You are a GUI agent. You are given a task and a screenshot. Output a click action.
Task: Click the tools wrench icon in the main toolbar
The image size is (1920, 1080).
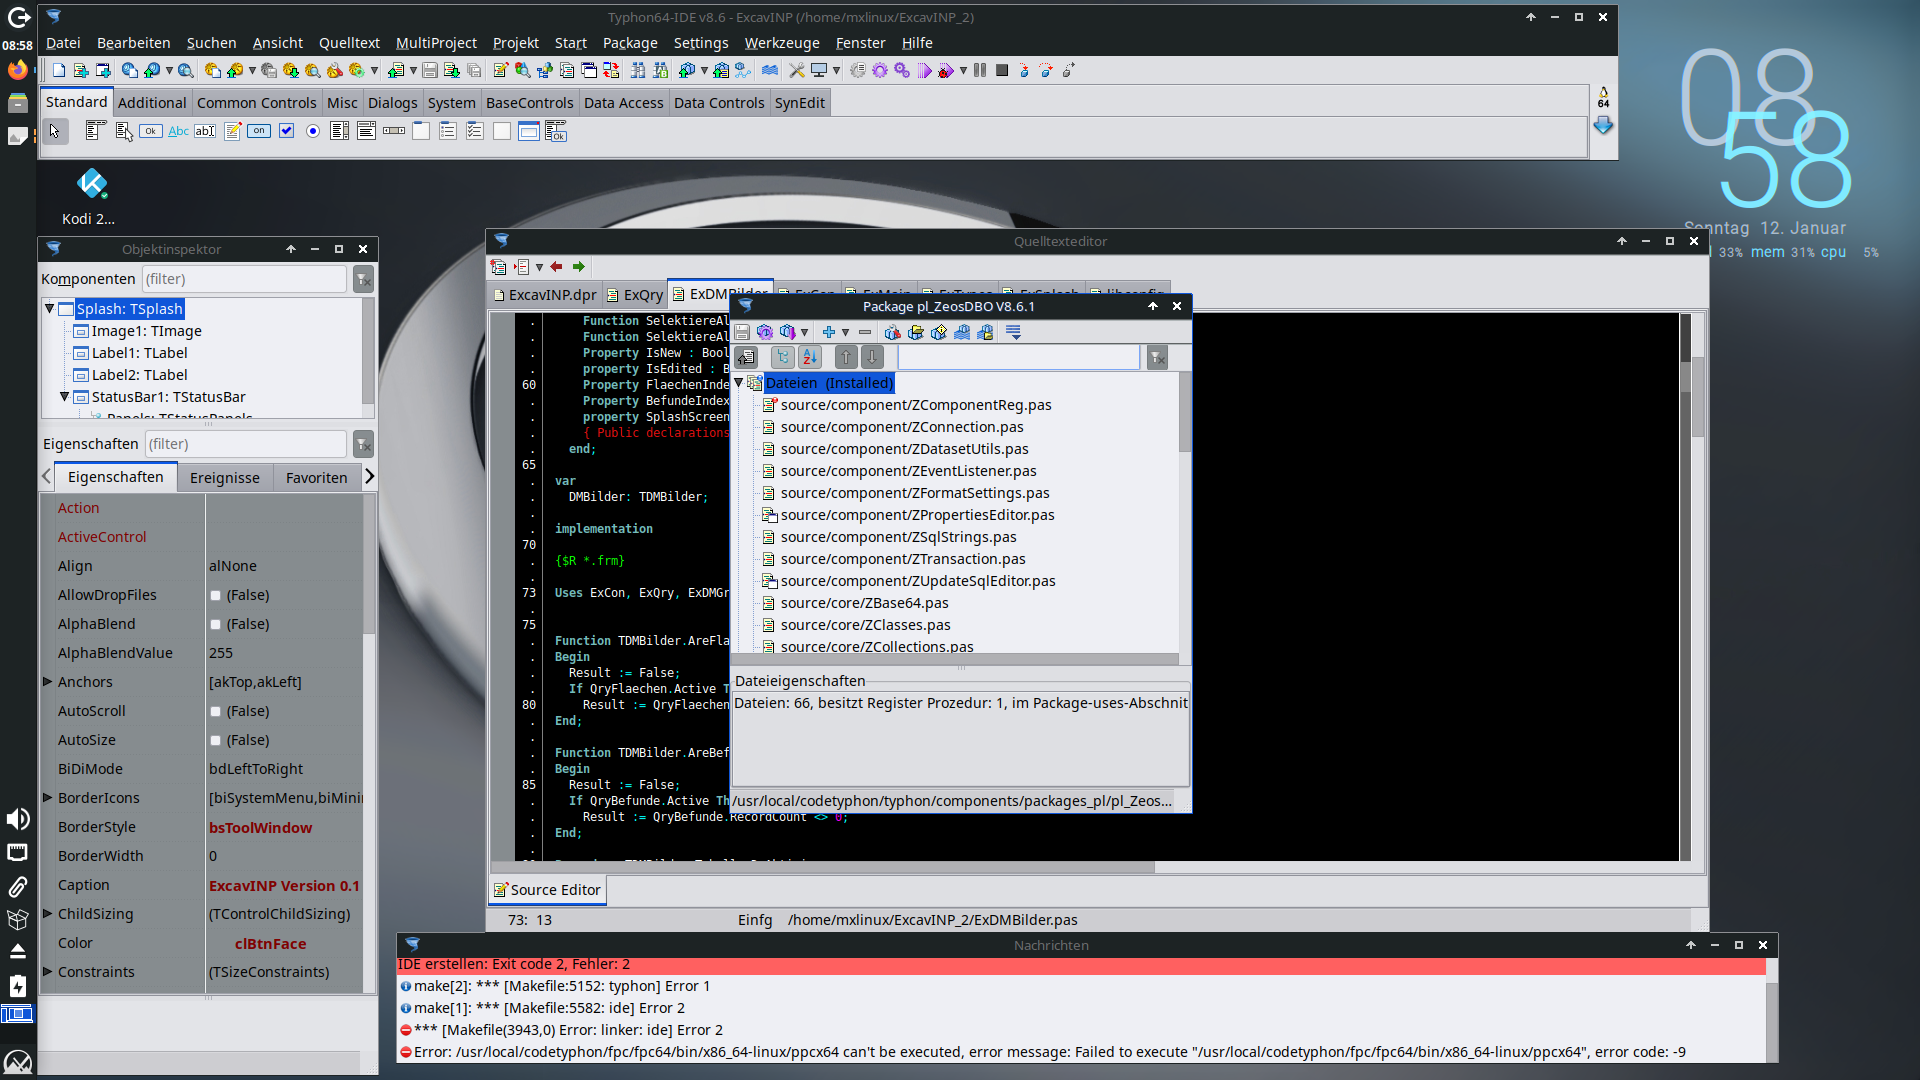tap(797, 70)
